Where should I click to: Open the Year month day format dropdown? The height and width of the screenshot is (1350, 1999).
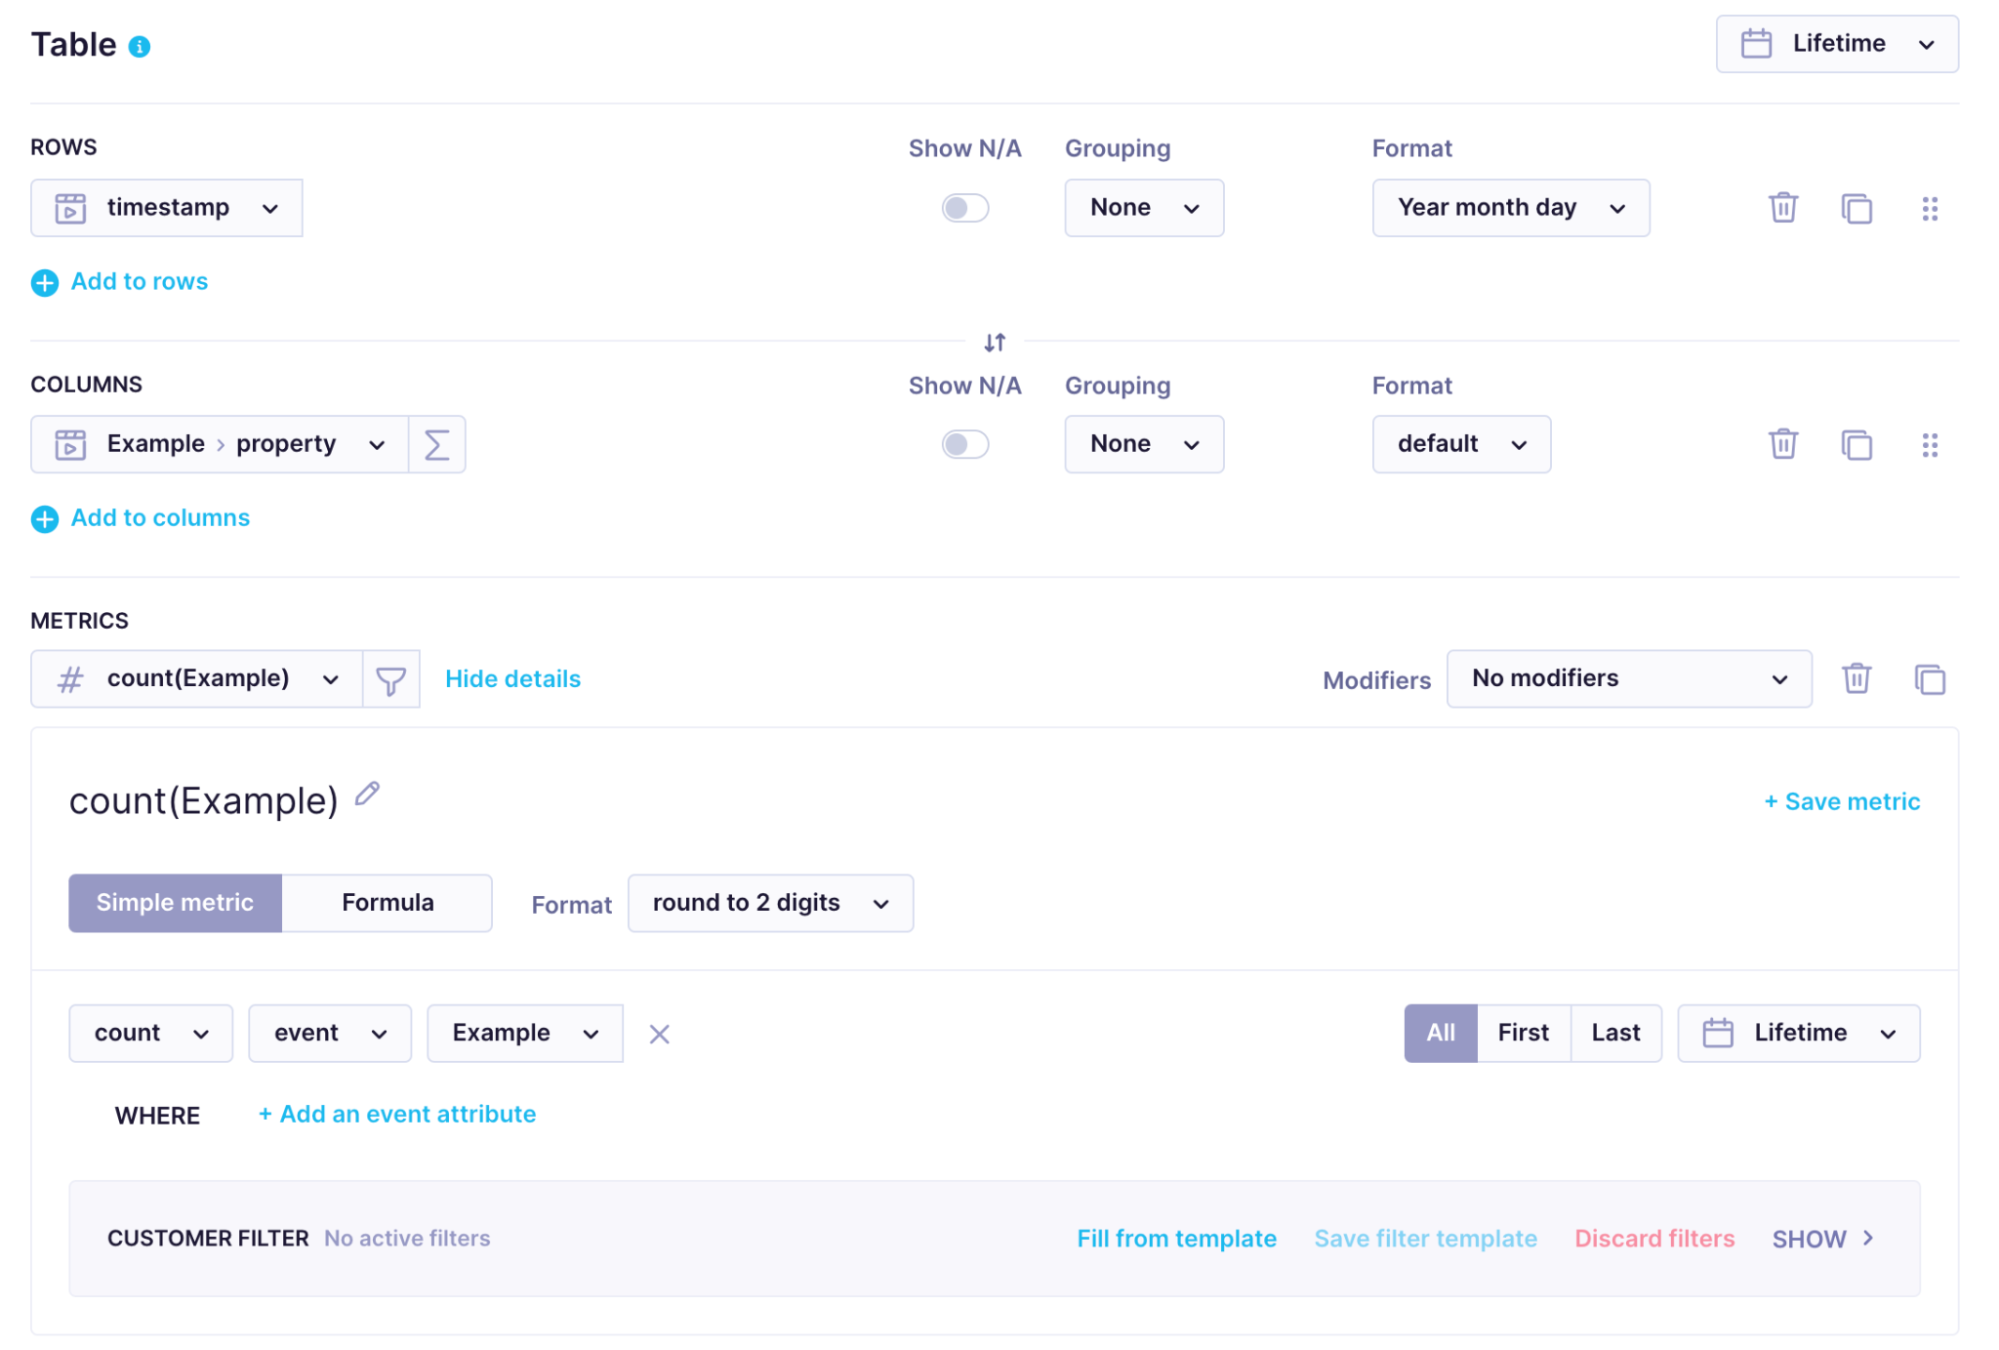(x=1510, y=208)
